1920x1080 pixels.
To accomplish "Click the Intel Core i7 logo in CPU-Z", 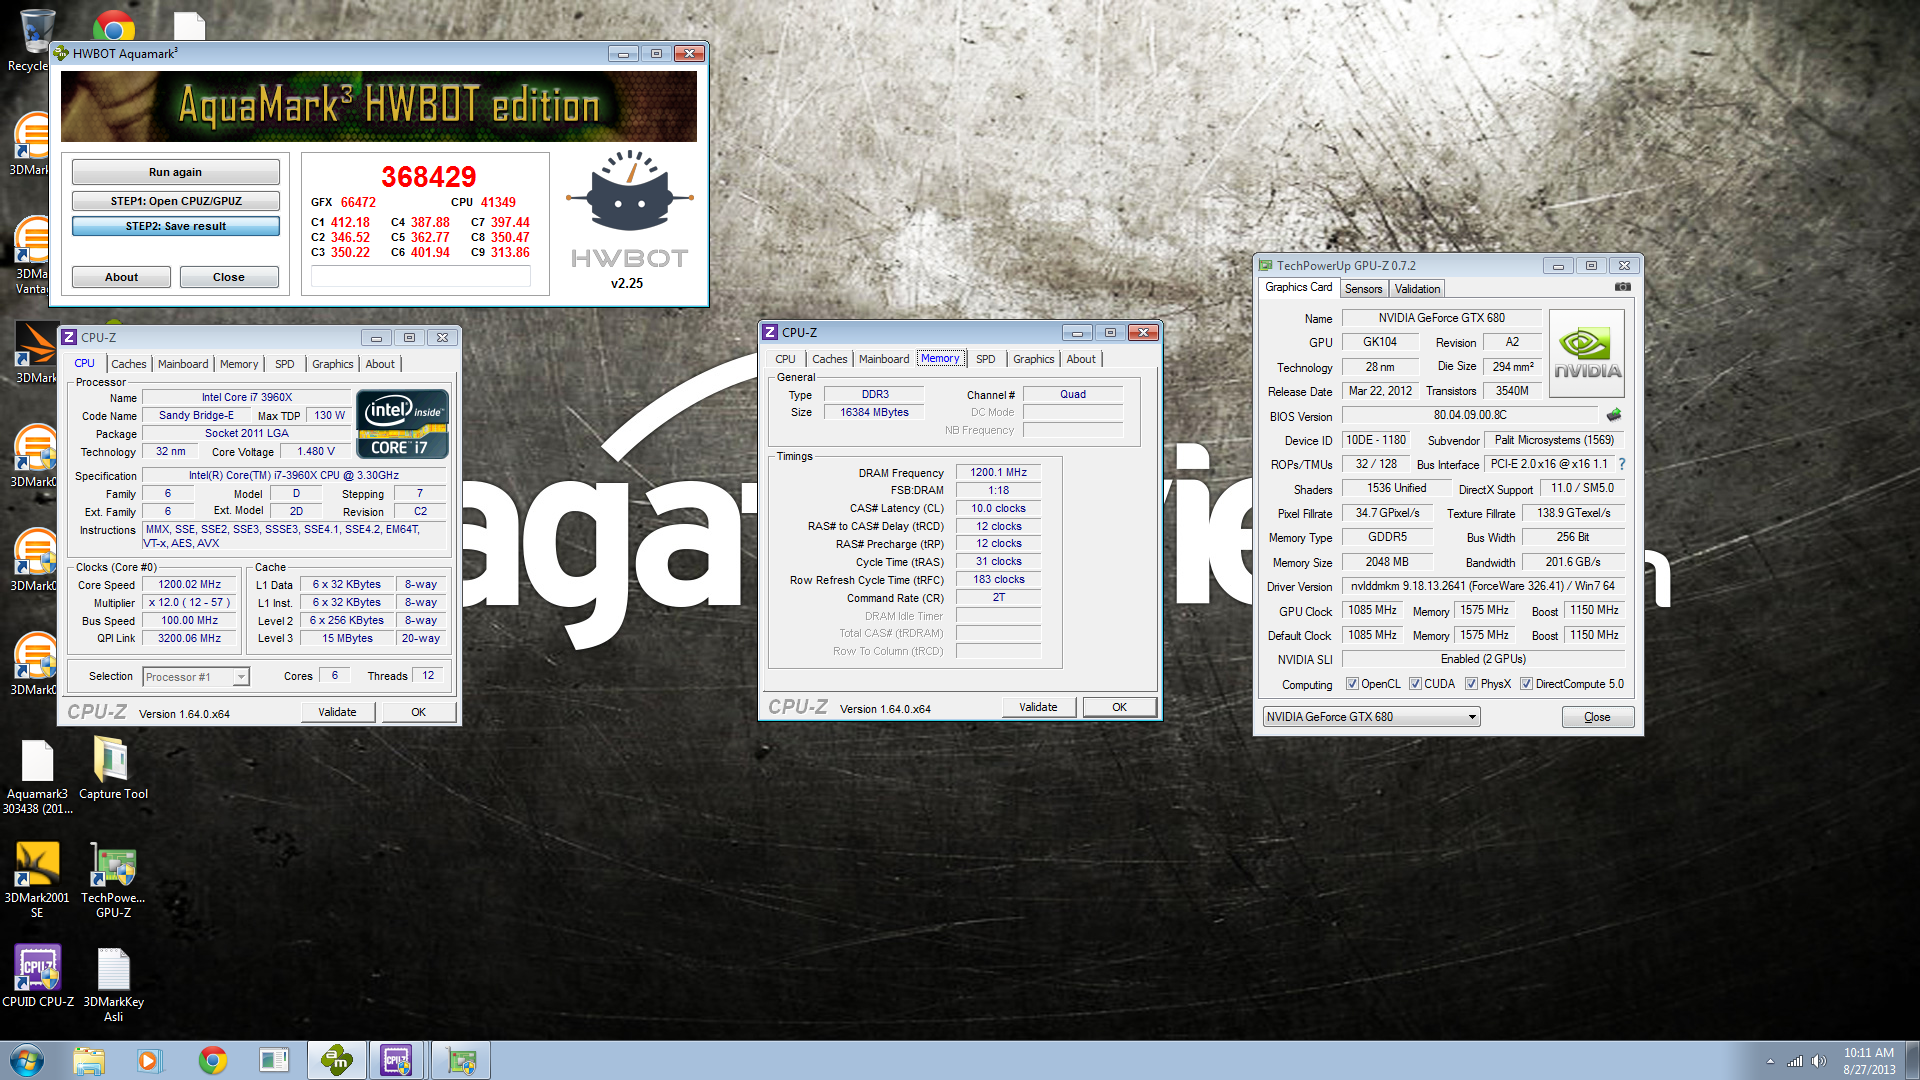I will point(402,424).
